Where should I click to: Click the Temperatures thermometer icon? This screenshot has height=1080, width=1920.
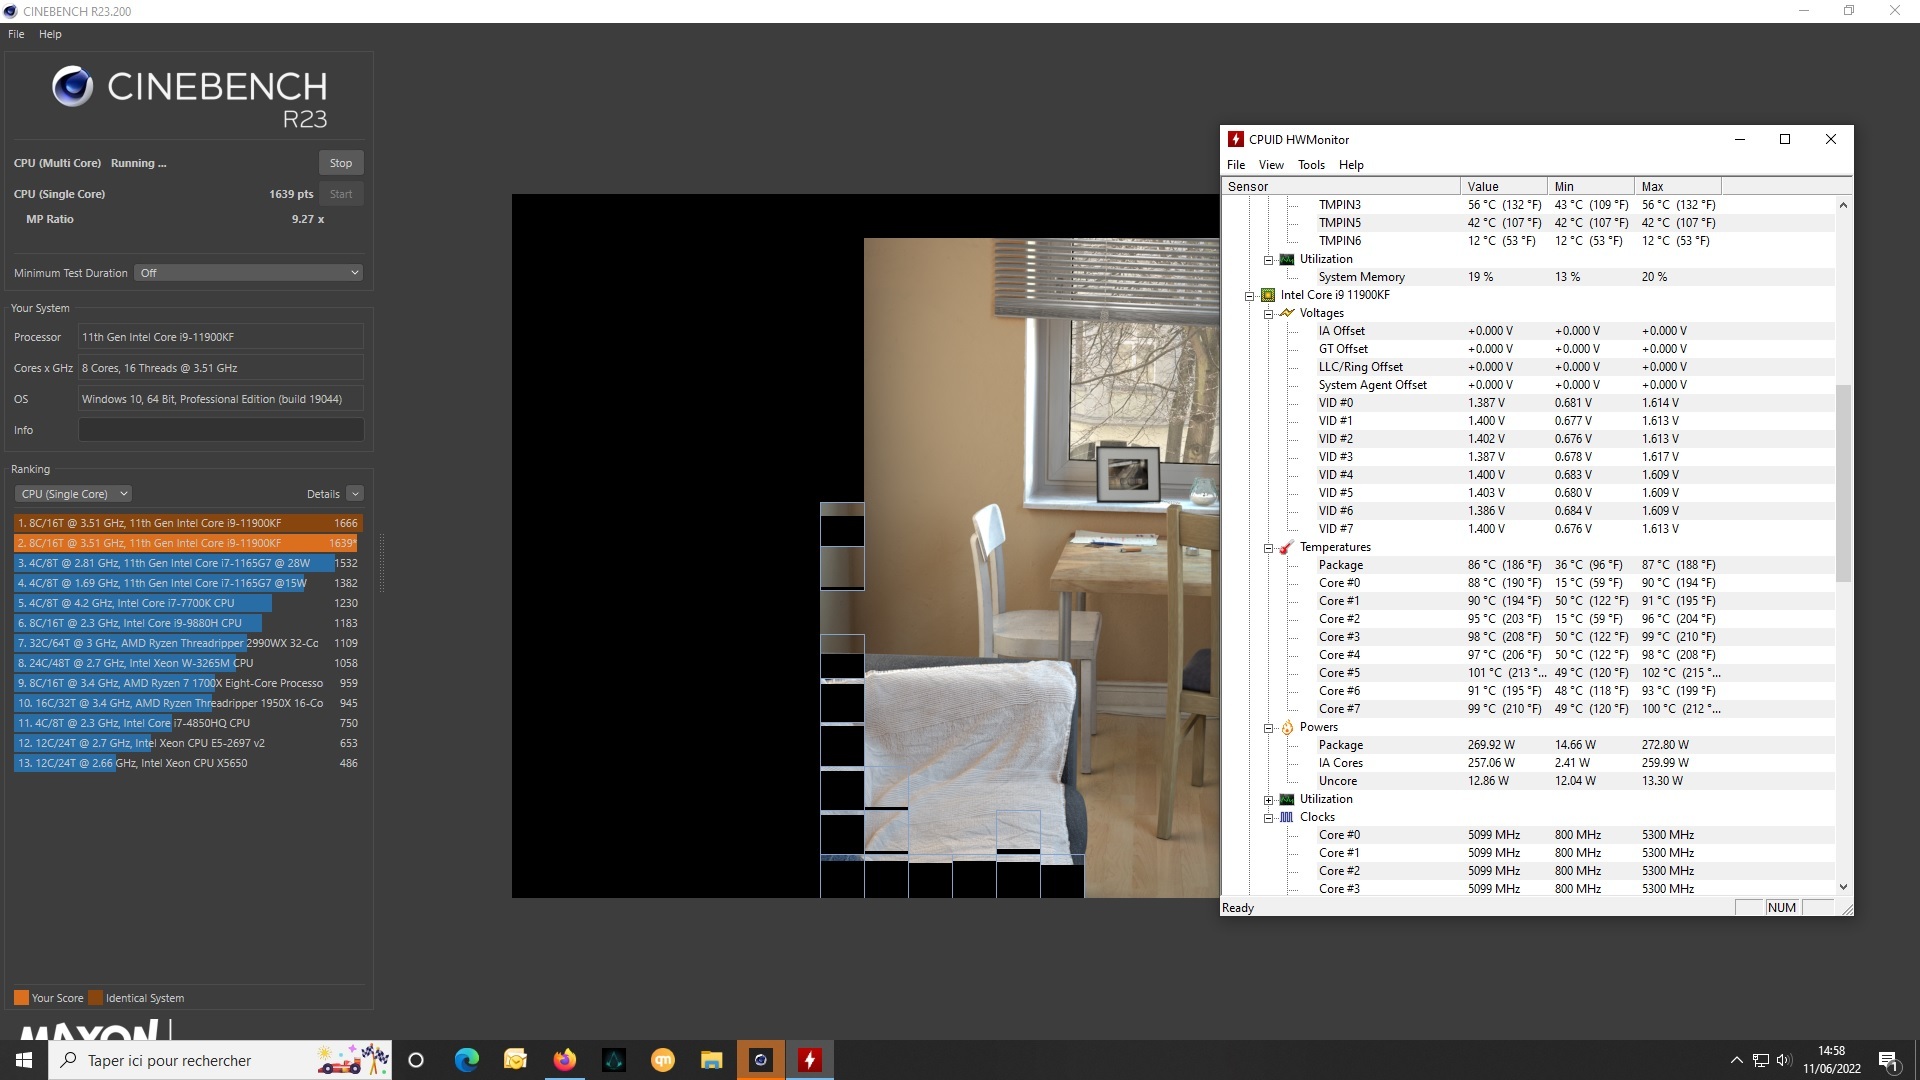(x=1287, y=547)
